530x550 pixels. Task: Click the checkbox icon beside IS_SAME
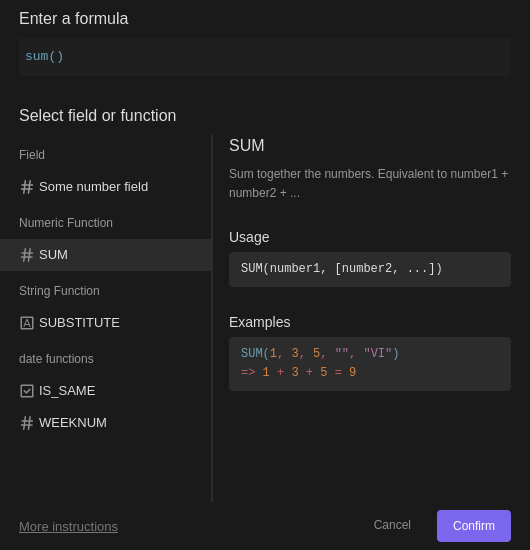coord(27,391)
